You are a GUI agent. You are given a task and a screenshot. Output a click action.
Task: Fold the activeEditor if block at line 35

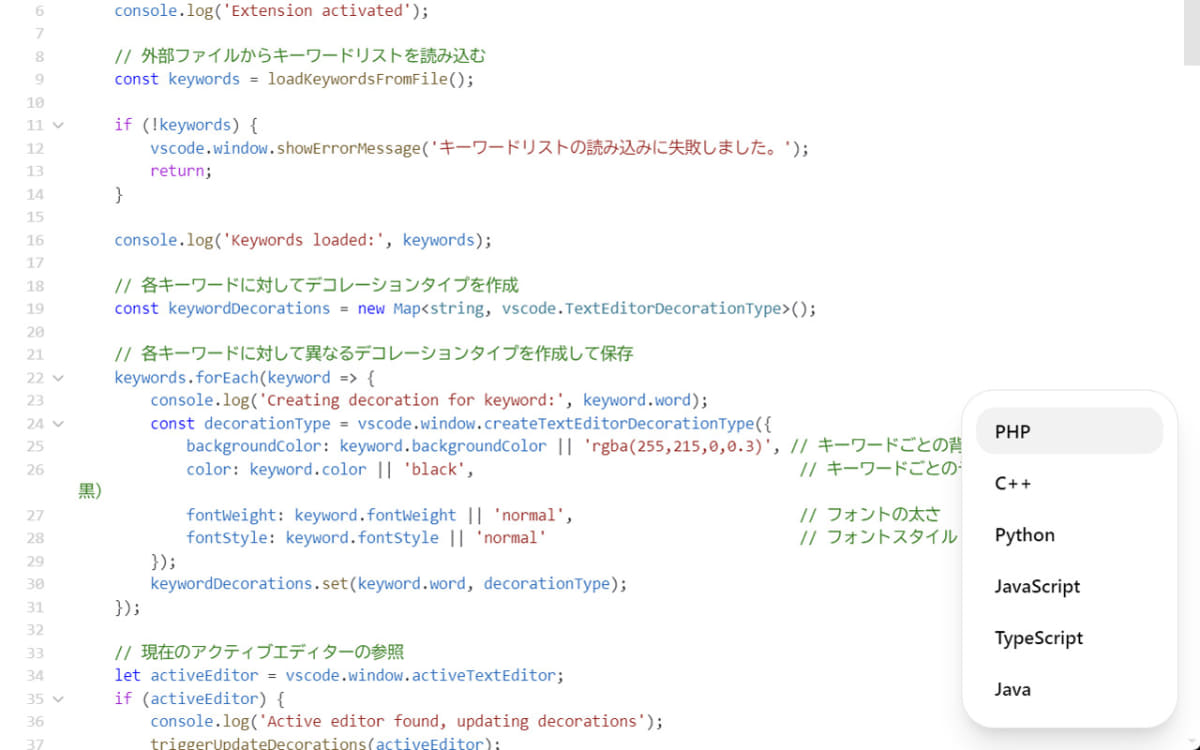(56, 698)
